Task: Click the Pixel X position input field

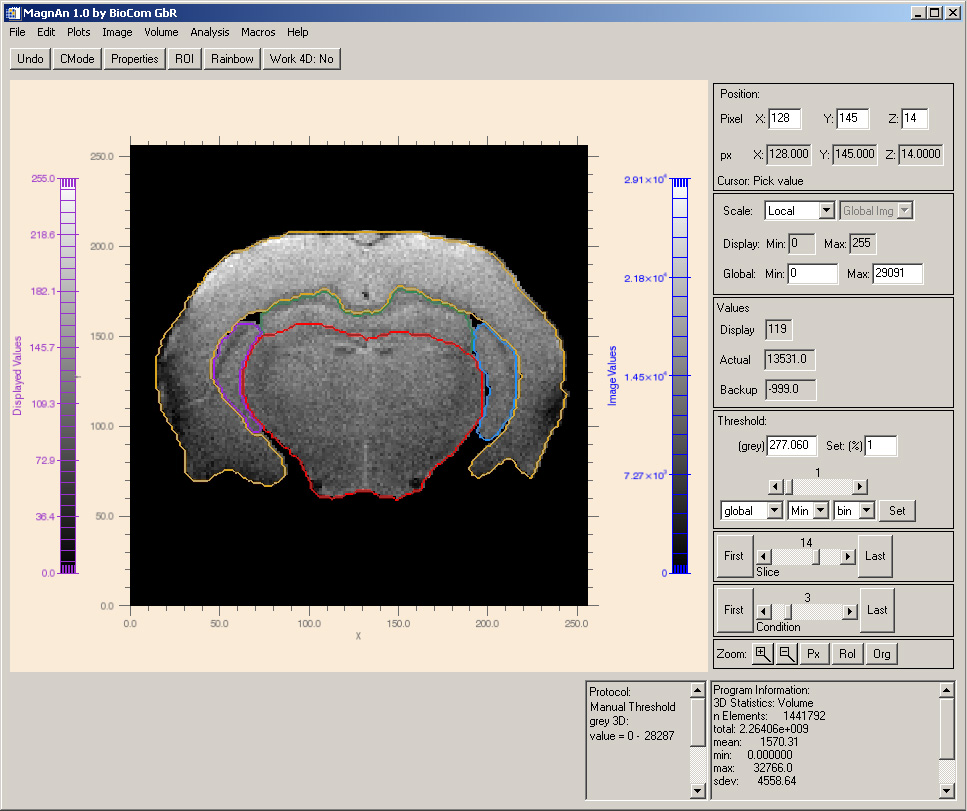Action: click(784, 119)
